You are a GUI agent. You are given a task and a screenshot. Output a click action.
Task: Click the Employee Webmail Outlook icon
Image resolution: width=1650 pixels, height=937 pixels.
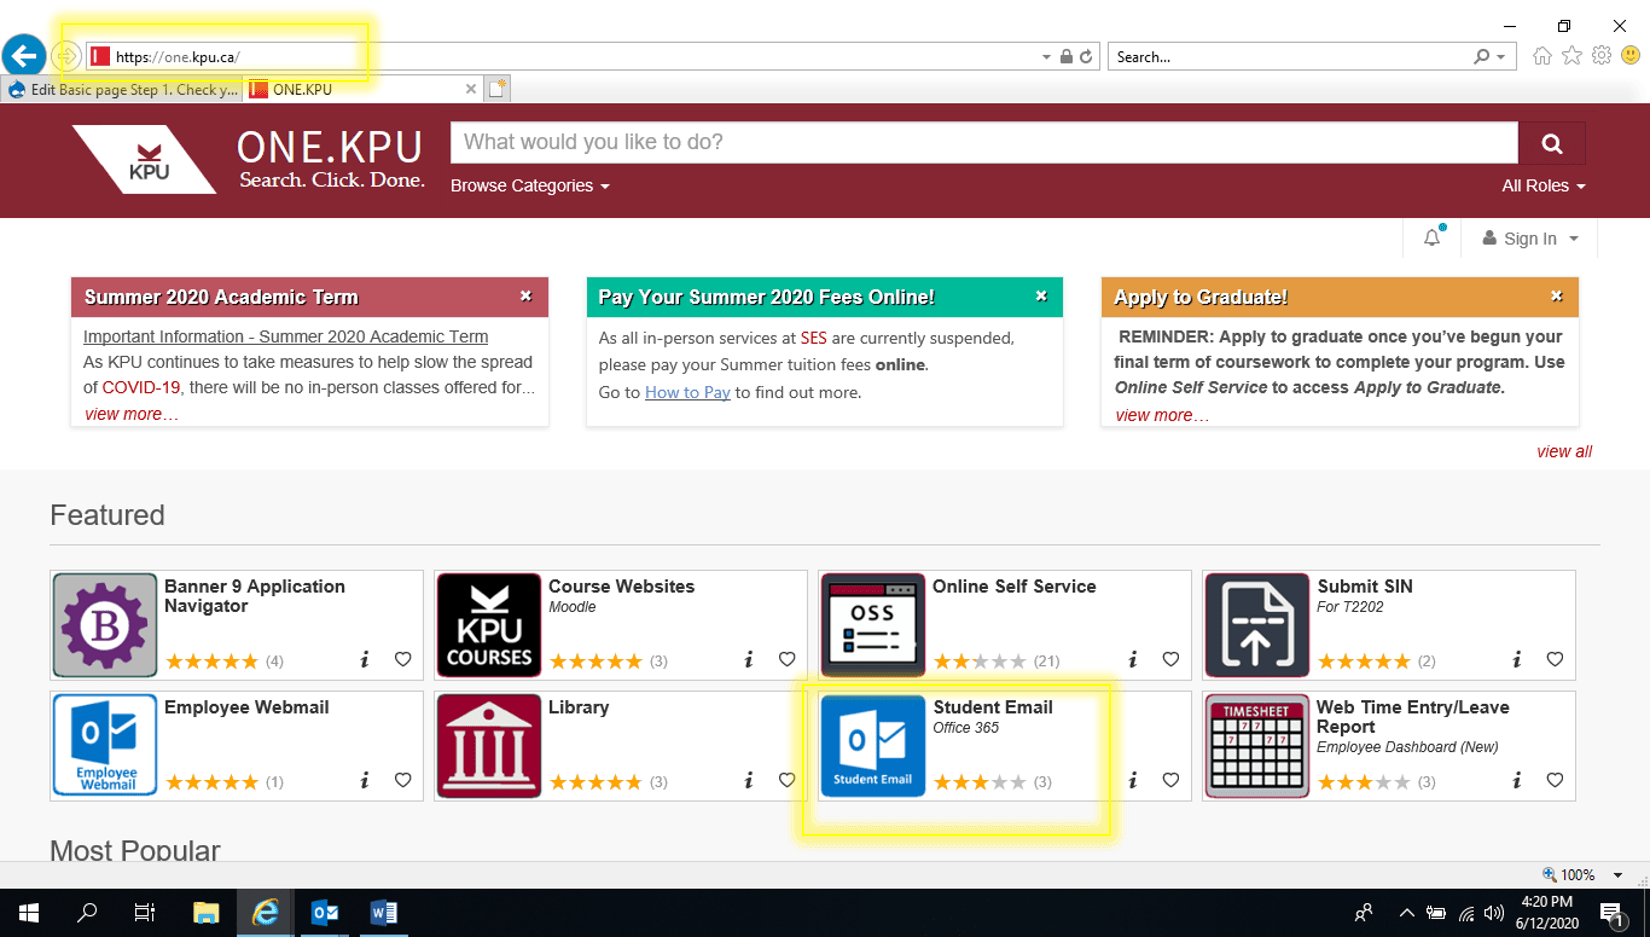(104, 745)
